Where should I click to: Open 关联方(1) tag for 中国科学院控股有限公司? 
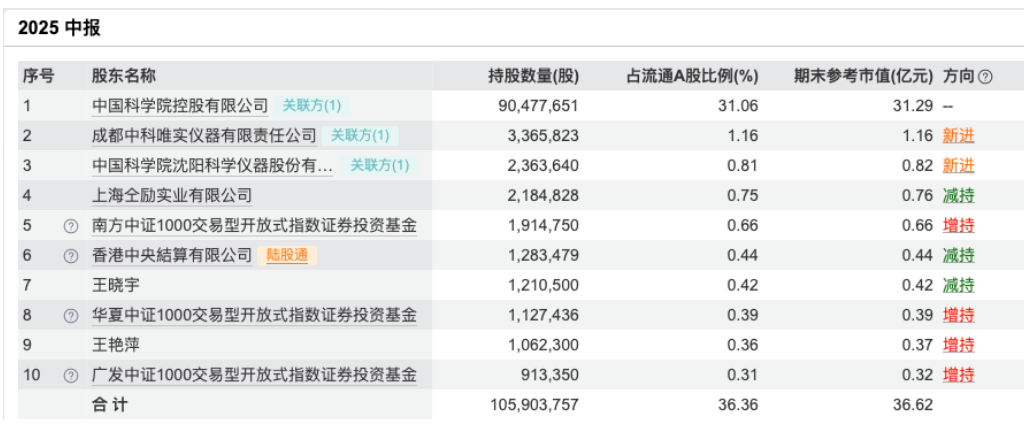pyautogui.click(x=312, y=105)
